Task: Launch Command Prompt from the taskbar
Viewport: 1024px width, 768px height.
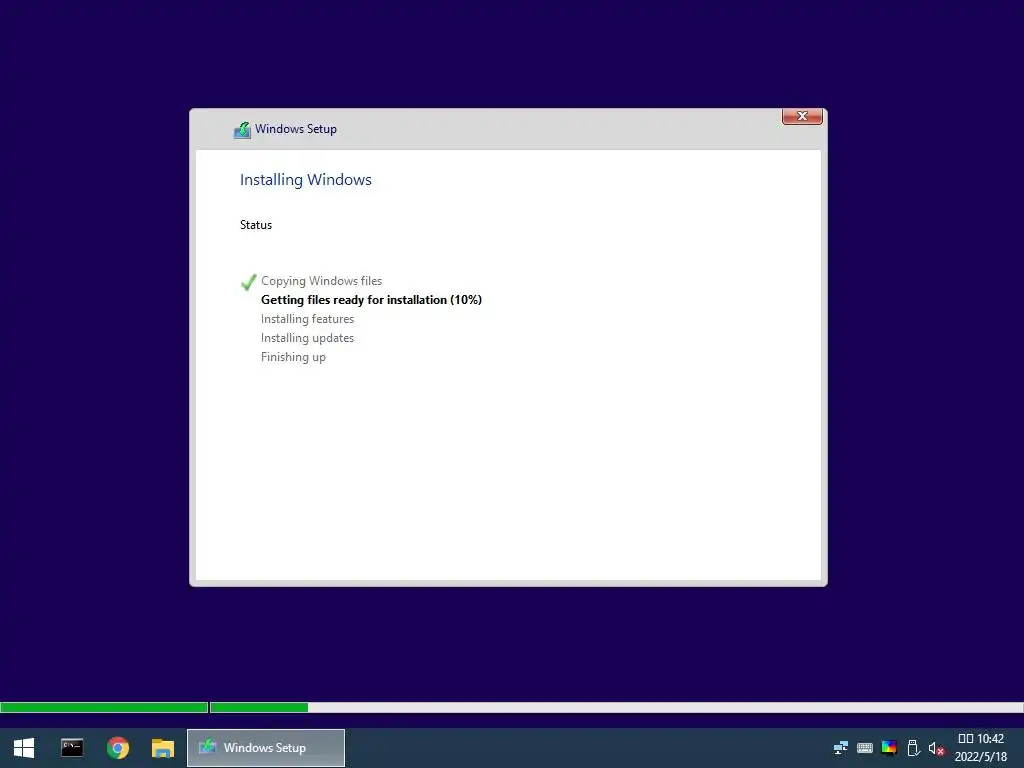Action: (72, 748)
